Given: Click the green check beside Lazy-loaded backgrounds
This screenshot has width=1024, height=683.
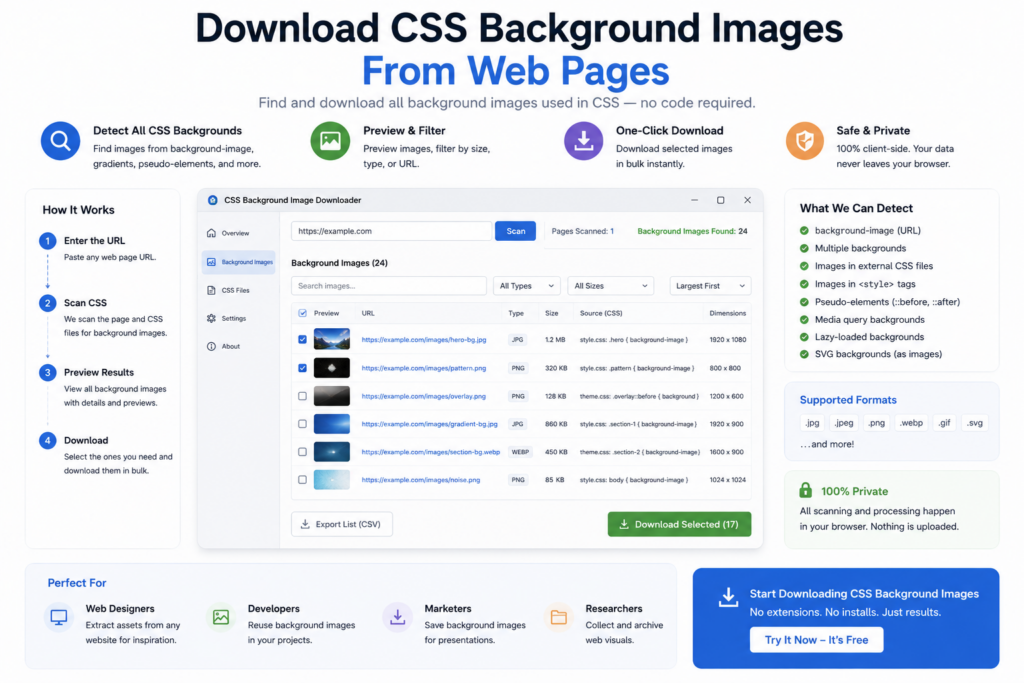Looking at the screenshot, I should point(804,337).
